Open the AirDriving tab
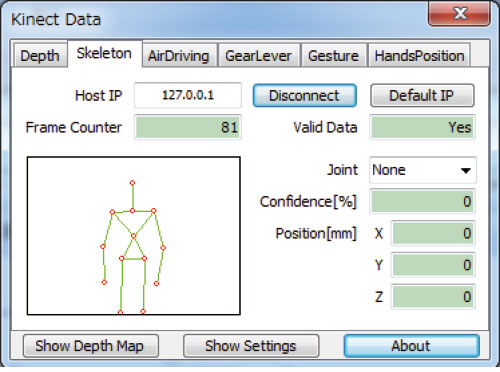The image size is (500, 372). click(179, 56)
